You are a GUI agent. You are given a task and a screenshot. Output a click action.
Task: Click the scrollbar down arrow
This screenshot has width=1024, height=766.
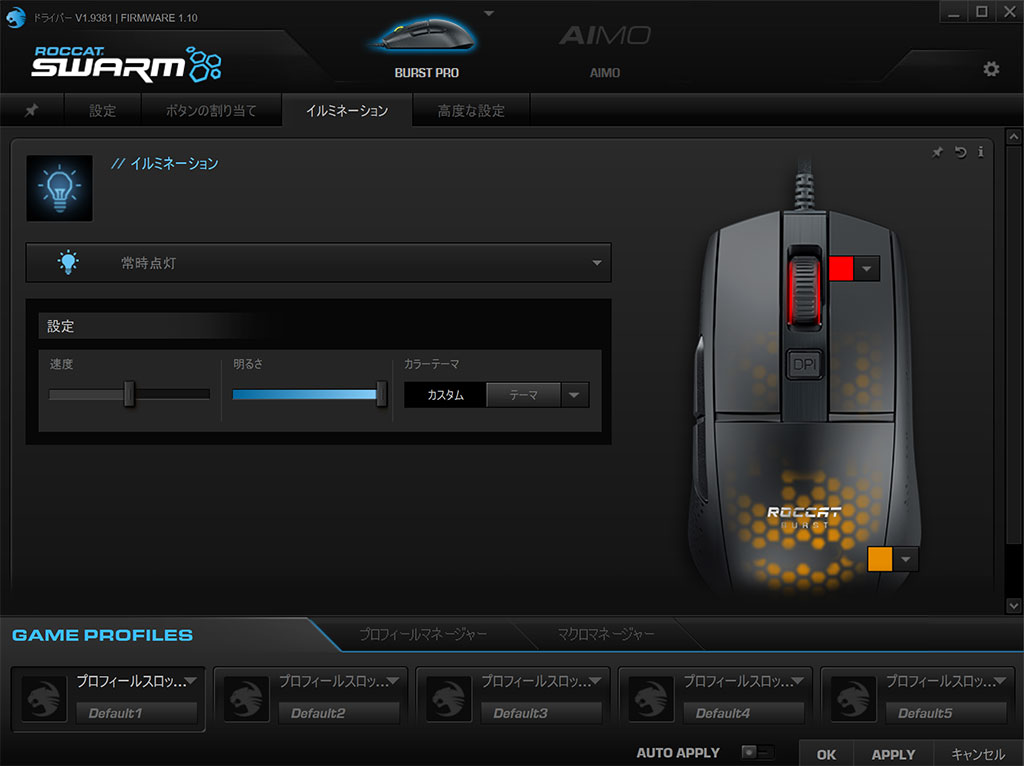pyautogui.click(x=1013, y=605)
